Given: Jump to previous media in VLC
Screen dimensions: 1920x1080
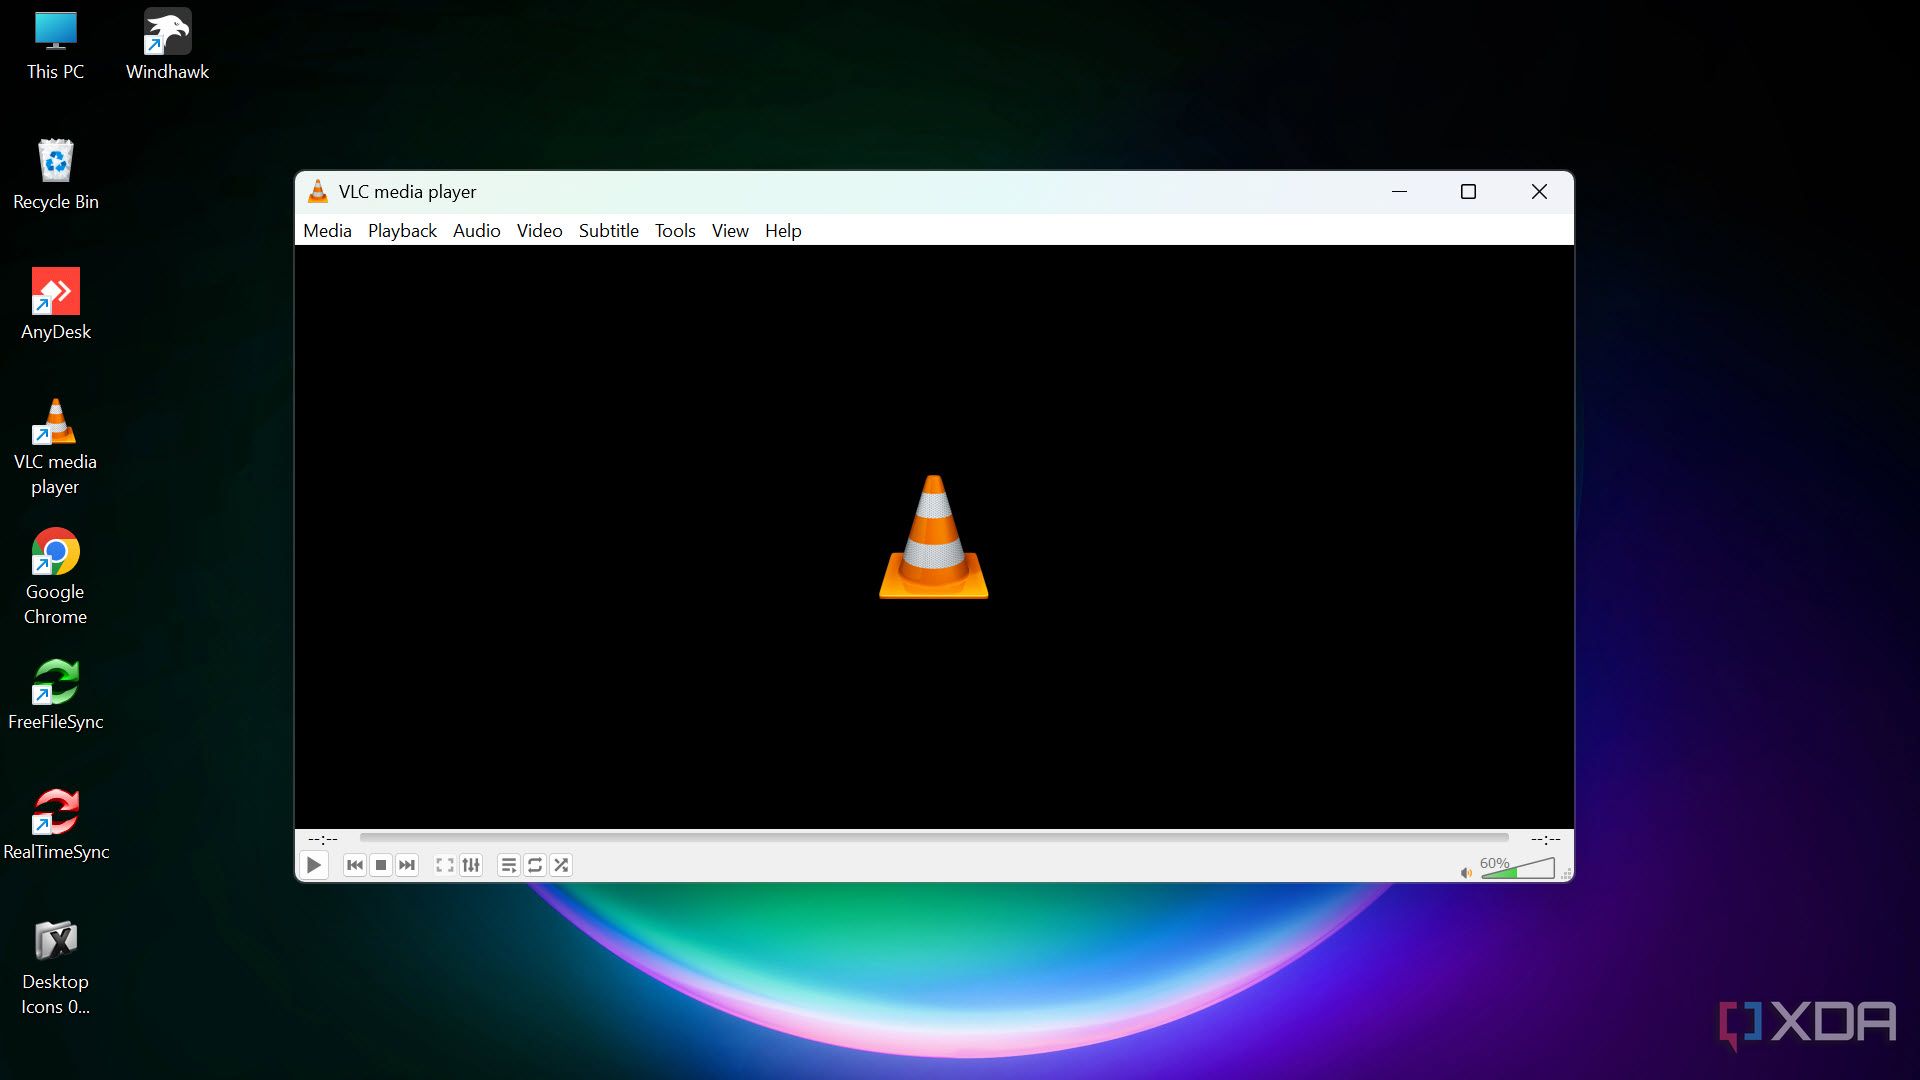Looking at the screenshot, I should pyautogui.click(x=355, y=865).
